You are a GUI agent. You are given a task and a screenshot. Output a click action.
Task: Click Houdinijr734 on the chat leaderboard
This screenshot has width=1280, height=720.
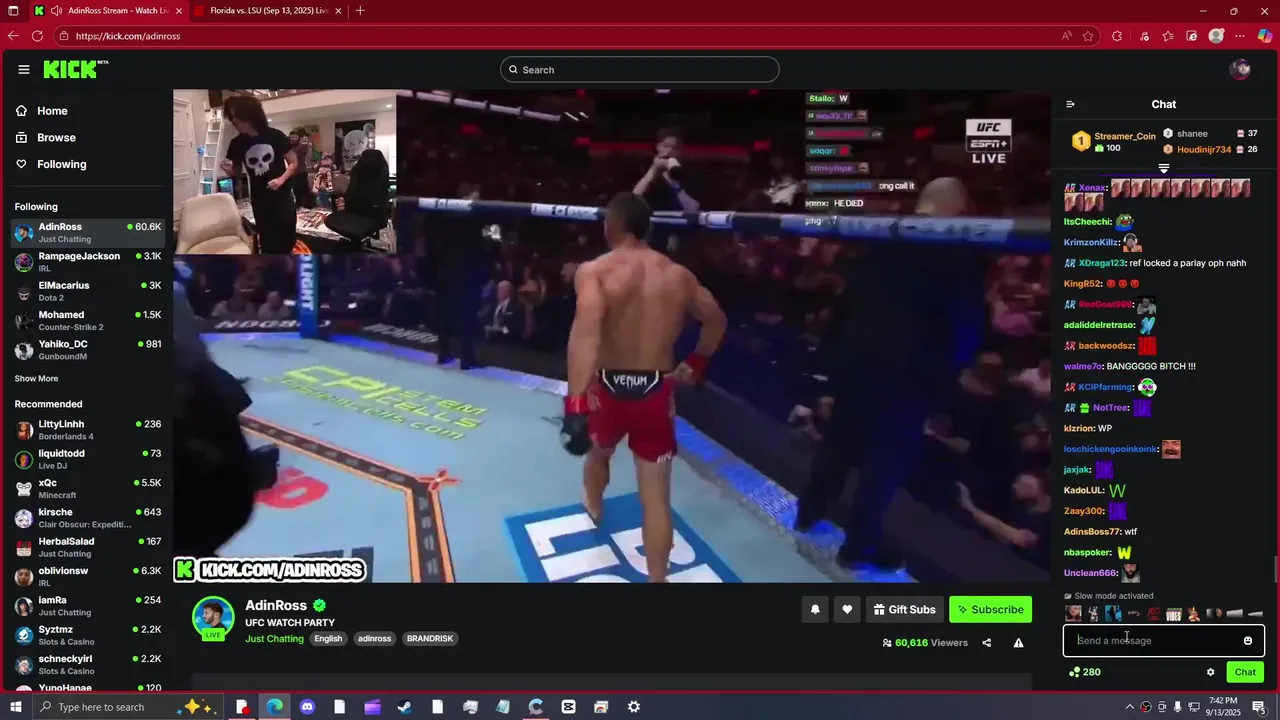click(x=1204, y=149)
